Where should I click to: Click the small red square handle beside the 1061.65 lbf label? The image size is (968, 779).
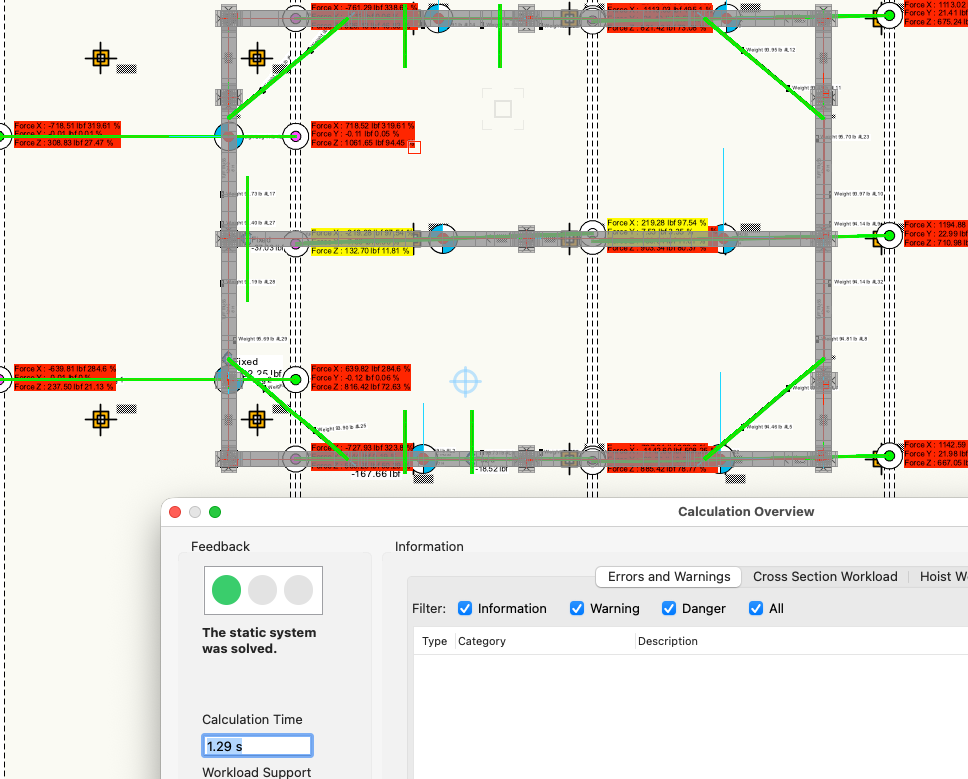[414, 147]
